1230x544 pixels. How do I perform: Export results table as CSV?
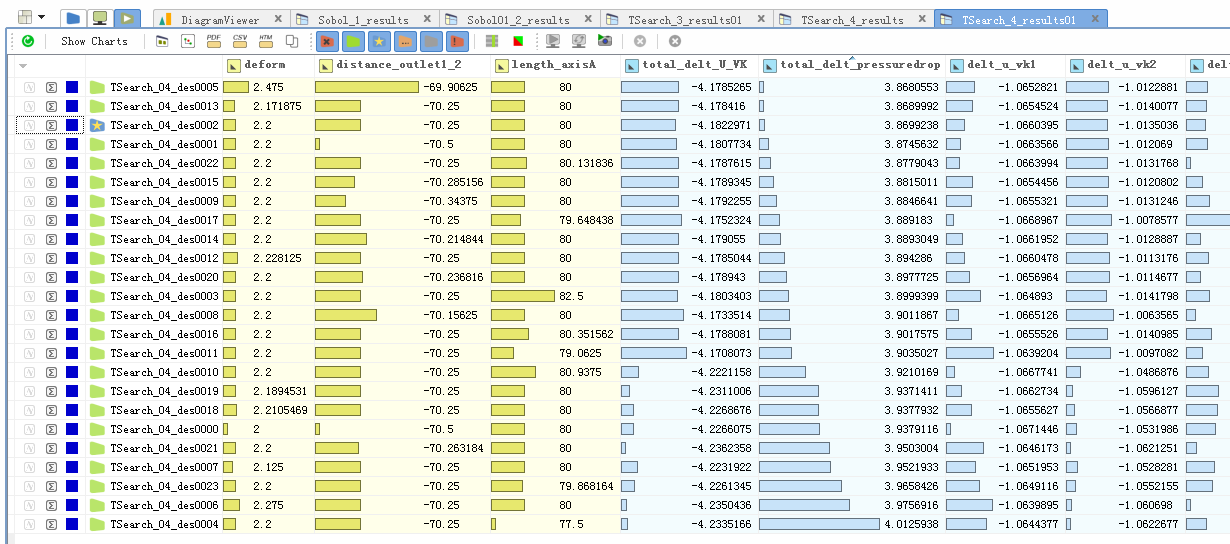(x=240, y=41)
